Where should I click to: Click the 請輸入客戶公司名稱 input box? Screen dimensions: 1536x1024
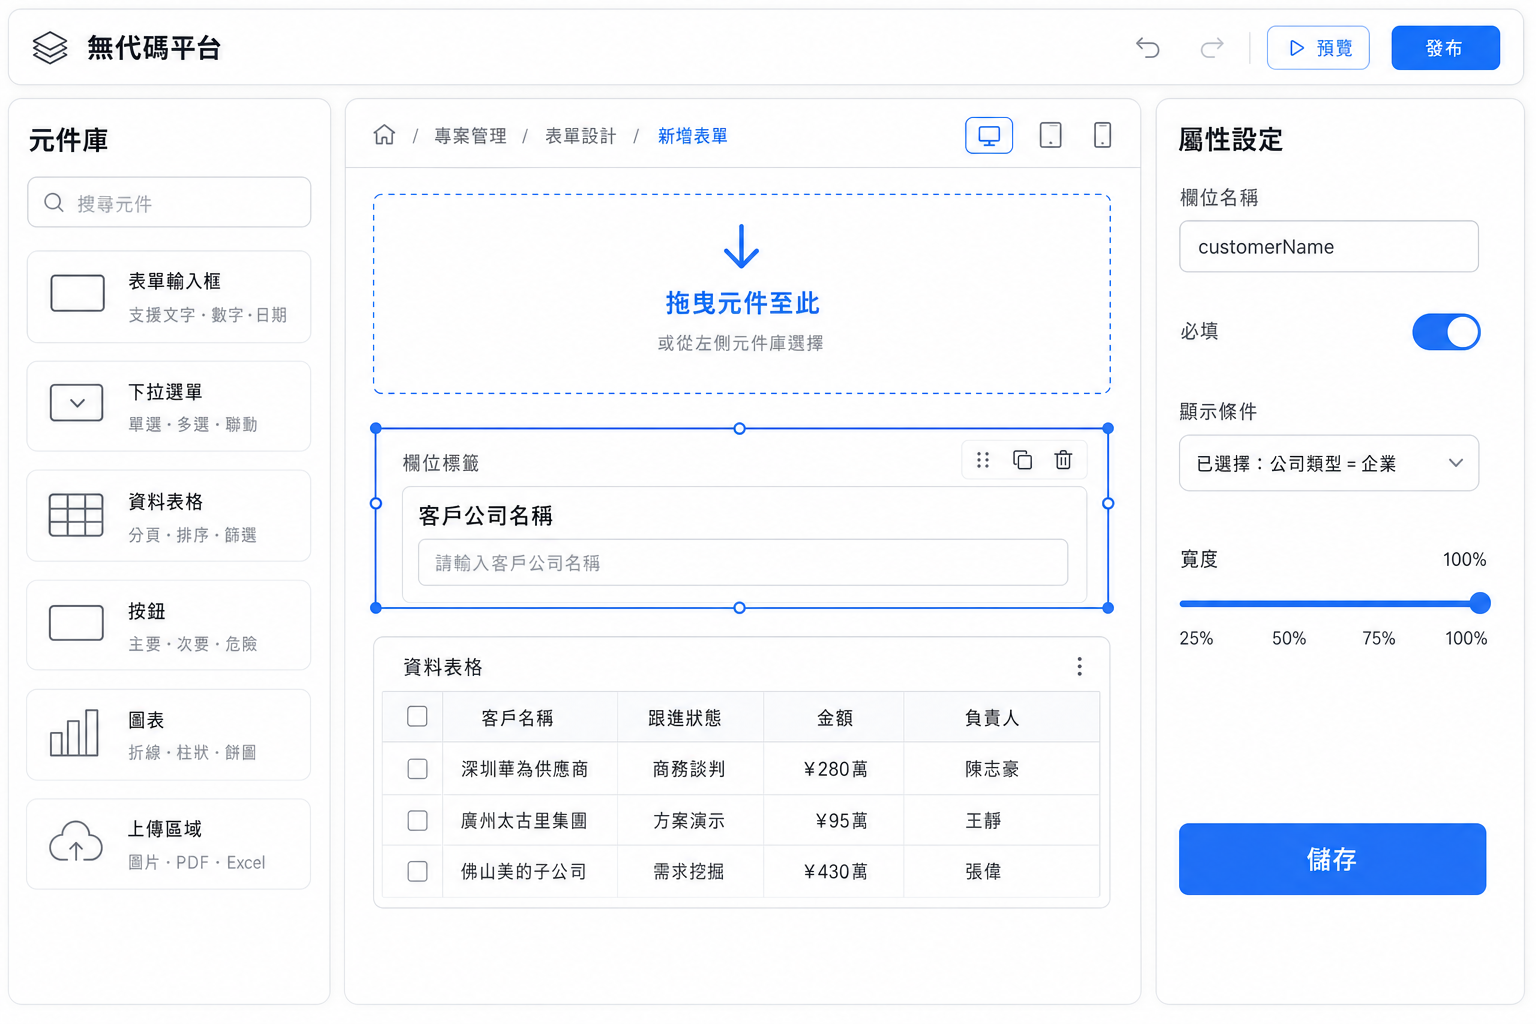(743, 563)
